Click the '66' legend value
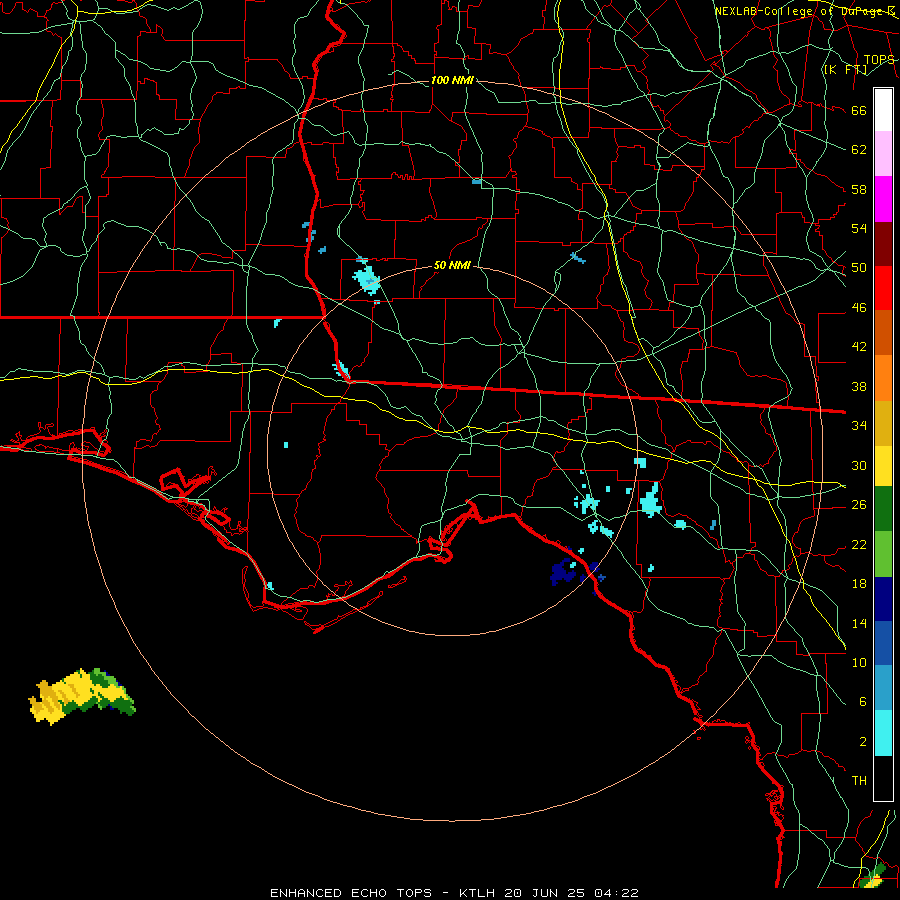Screen dimensions: 900x900 [859, 111]
